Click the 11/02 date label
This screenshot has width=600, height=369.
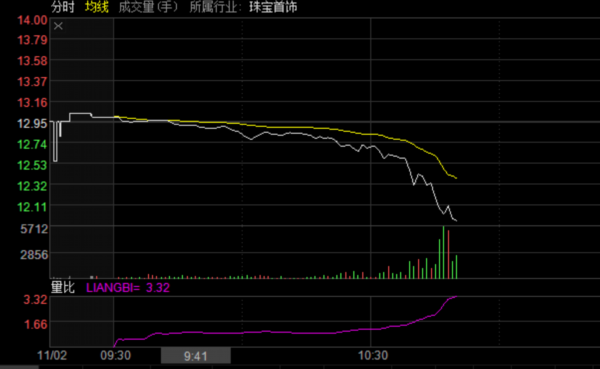click(52, 356)
